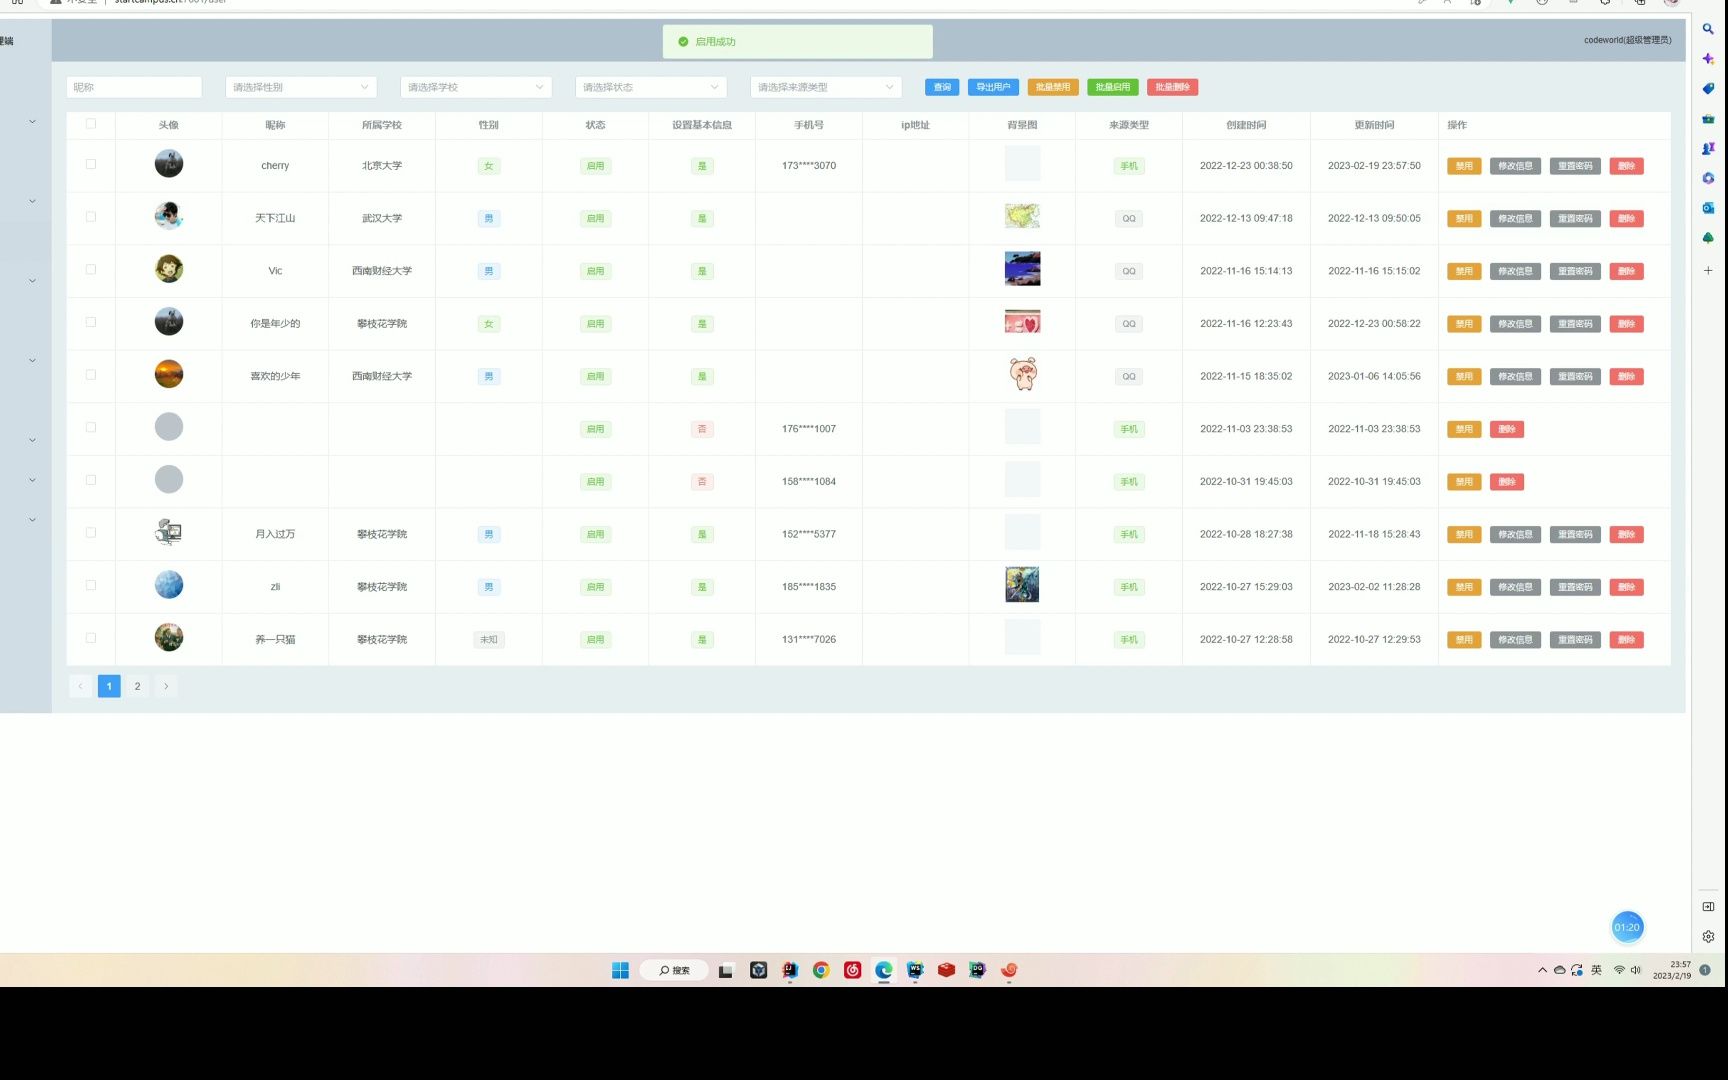Expand the fourth left sidebar menu chevron
The width and height of the screenshot is (1728, 1080).
click(x=32, y=360)
